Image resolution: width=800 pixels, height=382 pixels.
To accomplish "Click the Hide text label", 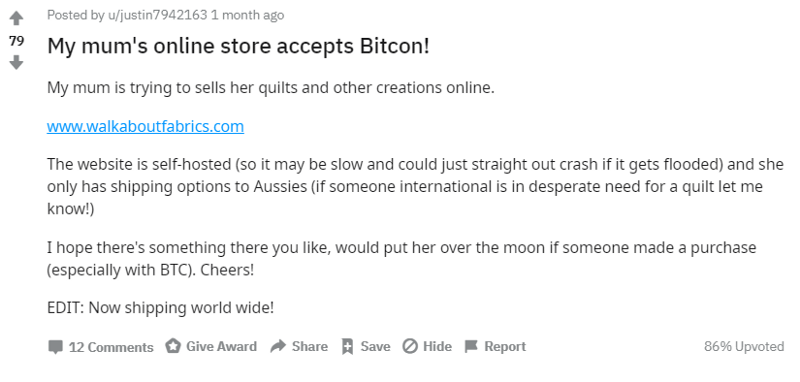I will click(x=437, y=347).
